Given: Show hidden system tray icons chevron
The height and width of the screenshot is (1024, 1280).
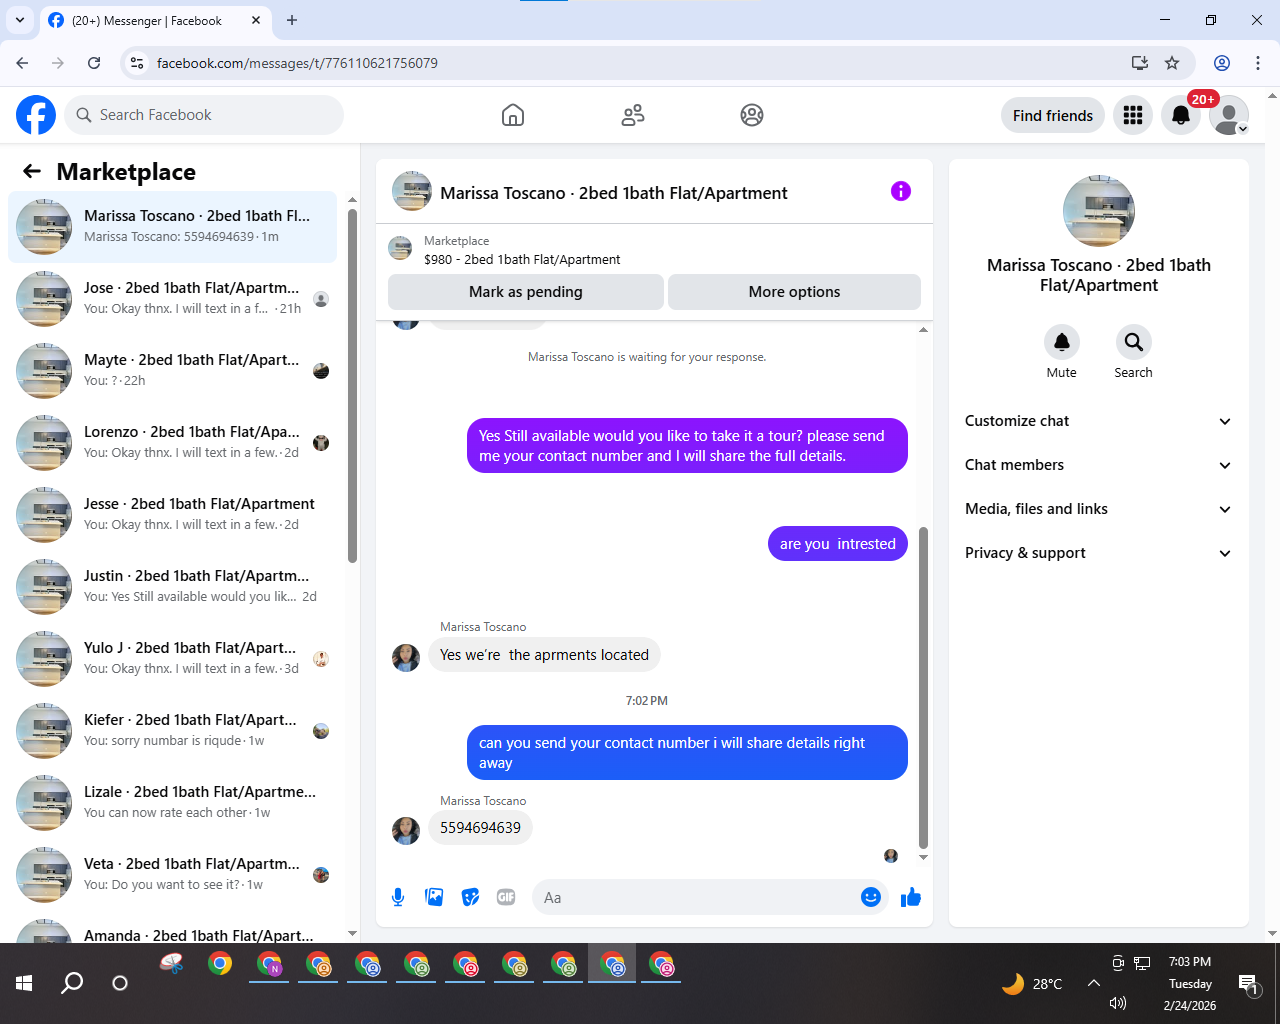Looking at the screenshot, I should [1094, 983].
